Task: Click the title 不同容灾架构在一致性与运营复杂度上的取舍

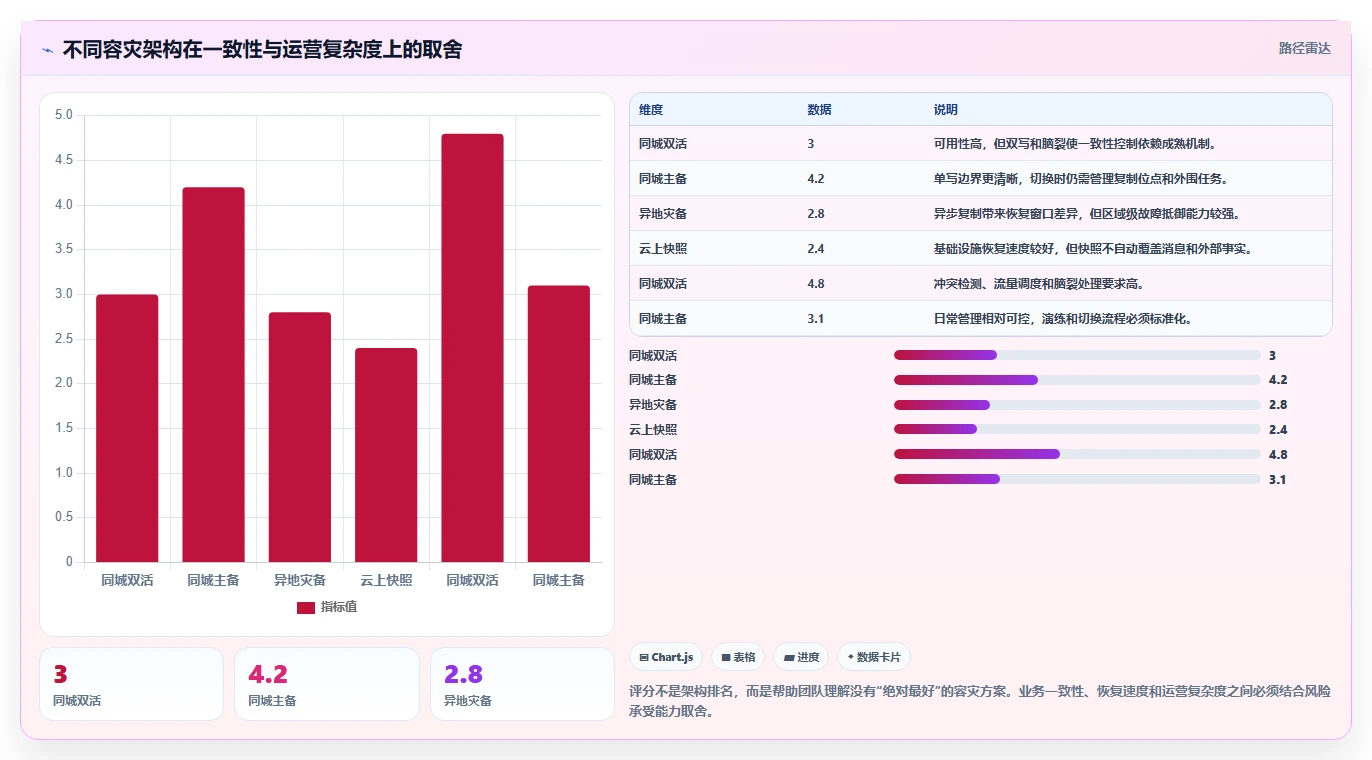Action: [x=262, y=49]
